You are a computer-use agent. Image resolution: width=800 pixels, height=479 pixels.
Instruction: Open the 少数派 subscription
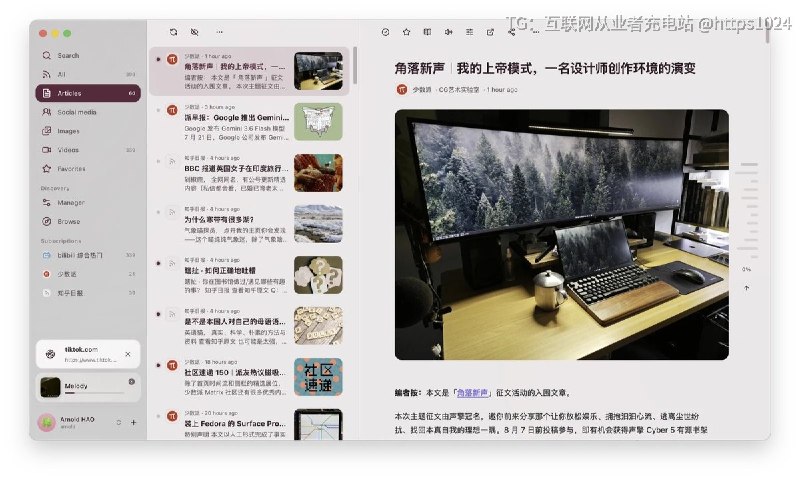pyautogui.click(x=88, y=274)
